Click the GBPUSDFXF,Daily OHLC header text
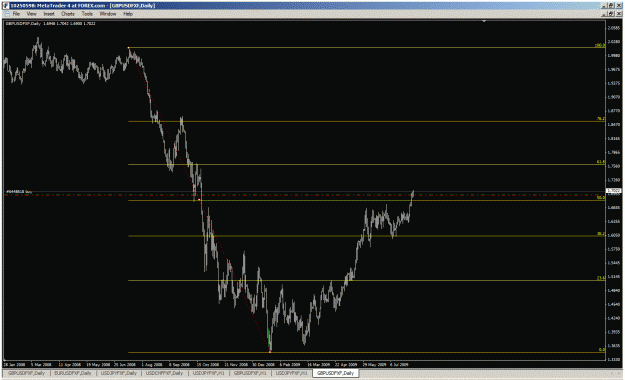 click(50, 24)
